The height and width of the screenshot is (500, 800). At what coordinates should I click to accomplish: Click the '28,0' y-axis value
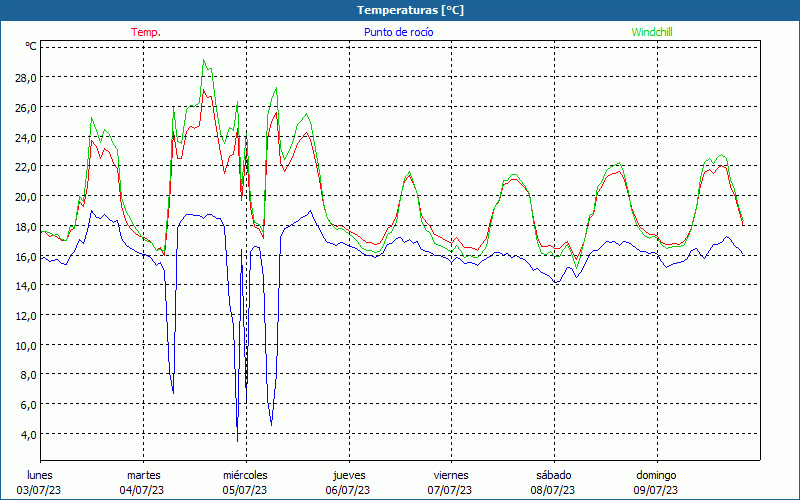coord(26,77)
